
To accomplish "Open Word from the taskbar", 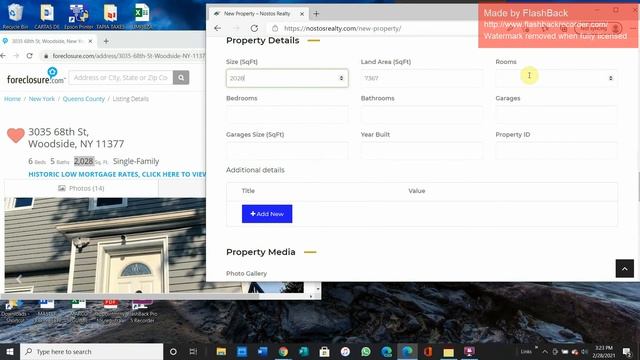I will tap(262, 351).
